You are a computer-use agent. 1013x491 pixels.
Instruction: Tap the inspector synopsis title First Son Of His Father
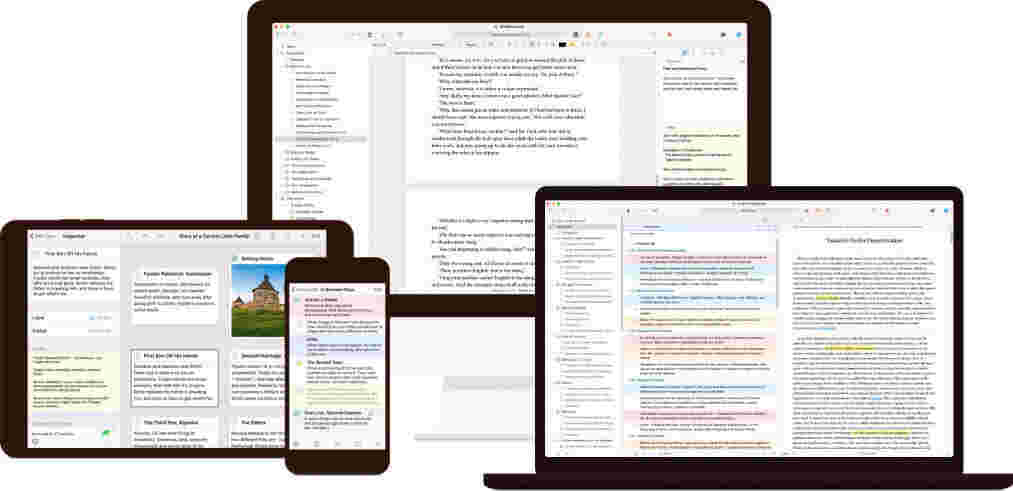[x=71, y=255]
